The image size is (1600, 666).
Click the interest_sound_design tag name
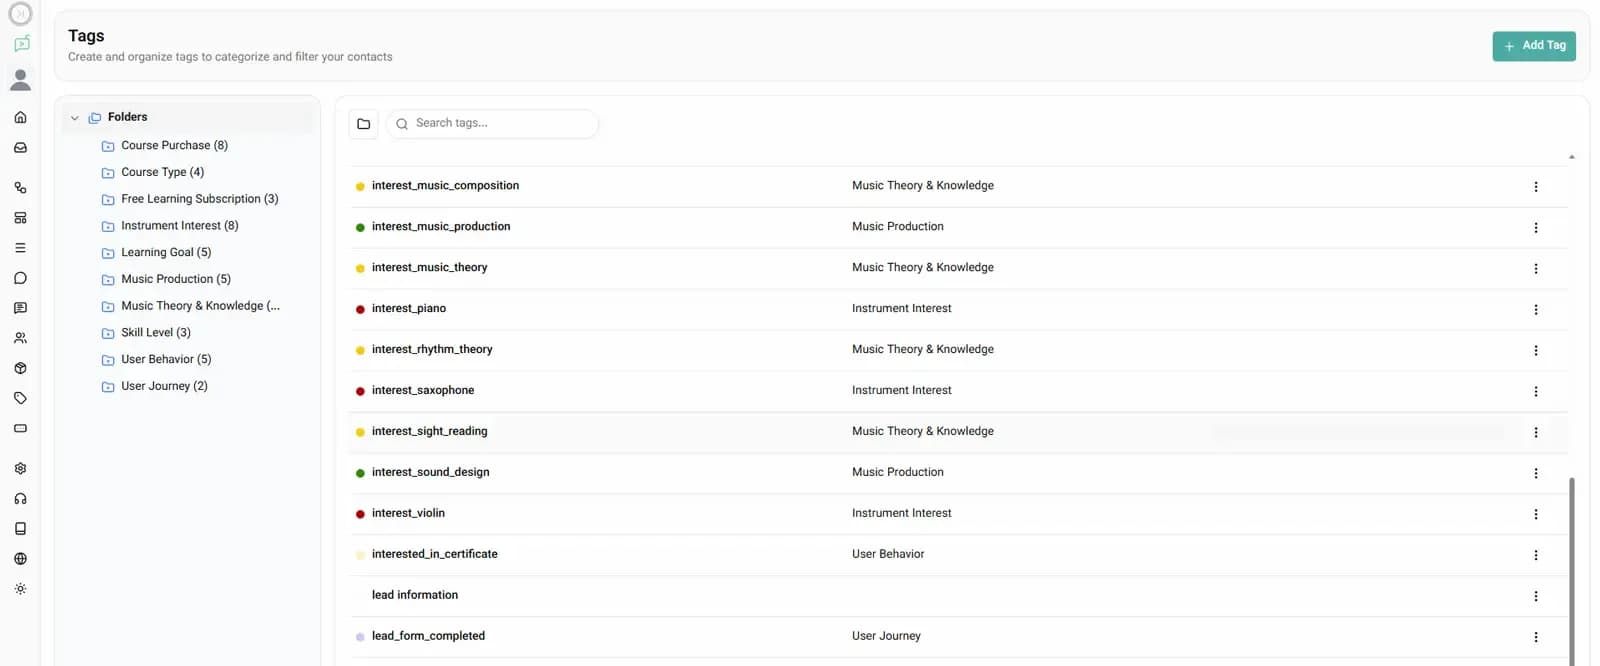tap(431, 473)
